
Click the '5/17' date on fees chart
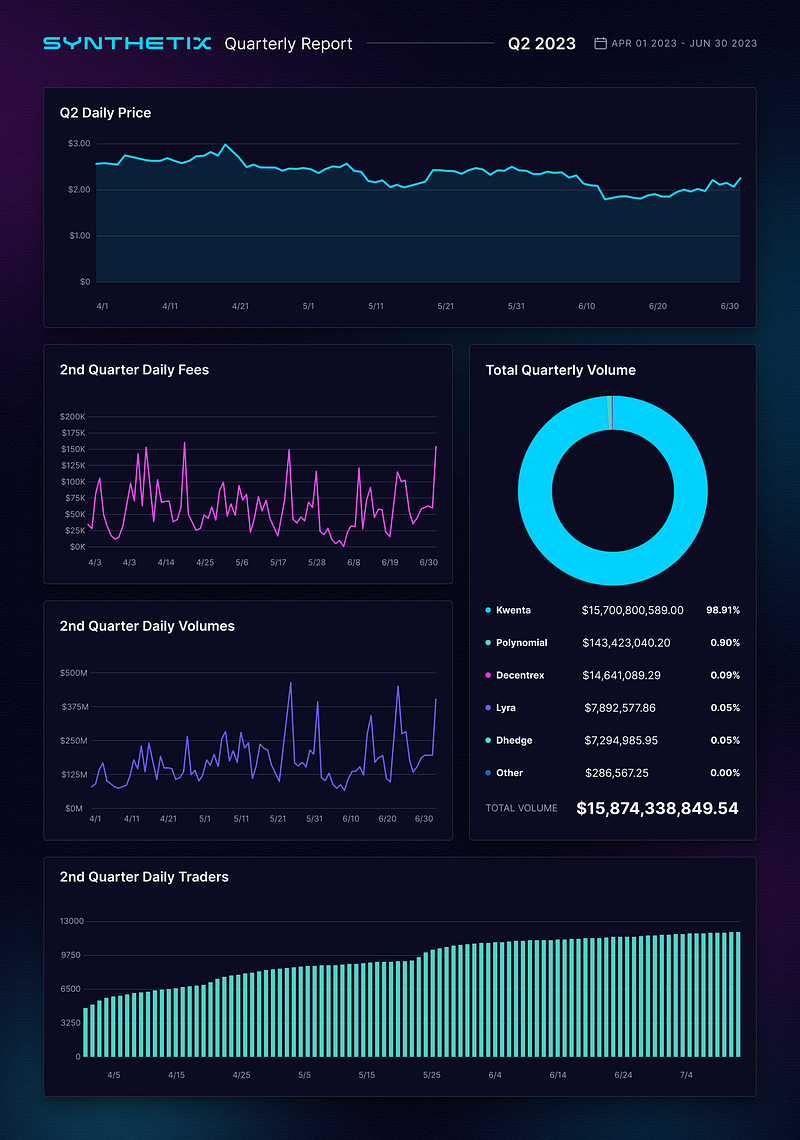(279, 563)
